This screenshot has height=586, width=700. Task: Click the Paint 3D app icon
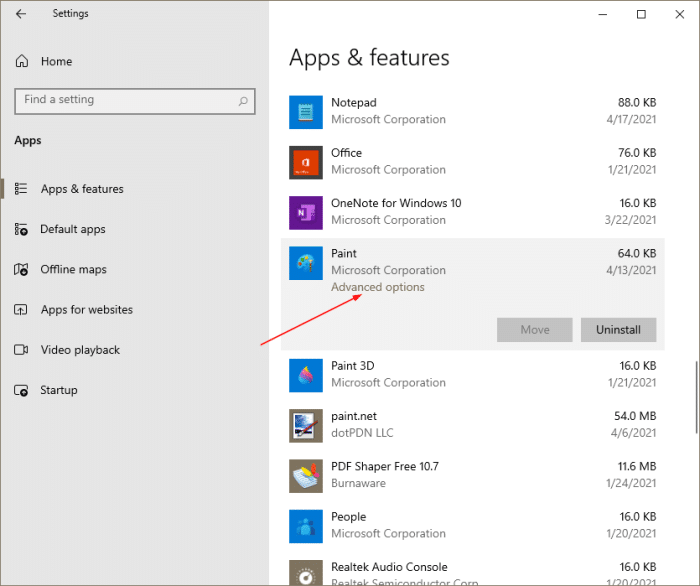tap(306, 375)
